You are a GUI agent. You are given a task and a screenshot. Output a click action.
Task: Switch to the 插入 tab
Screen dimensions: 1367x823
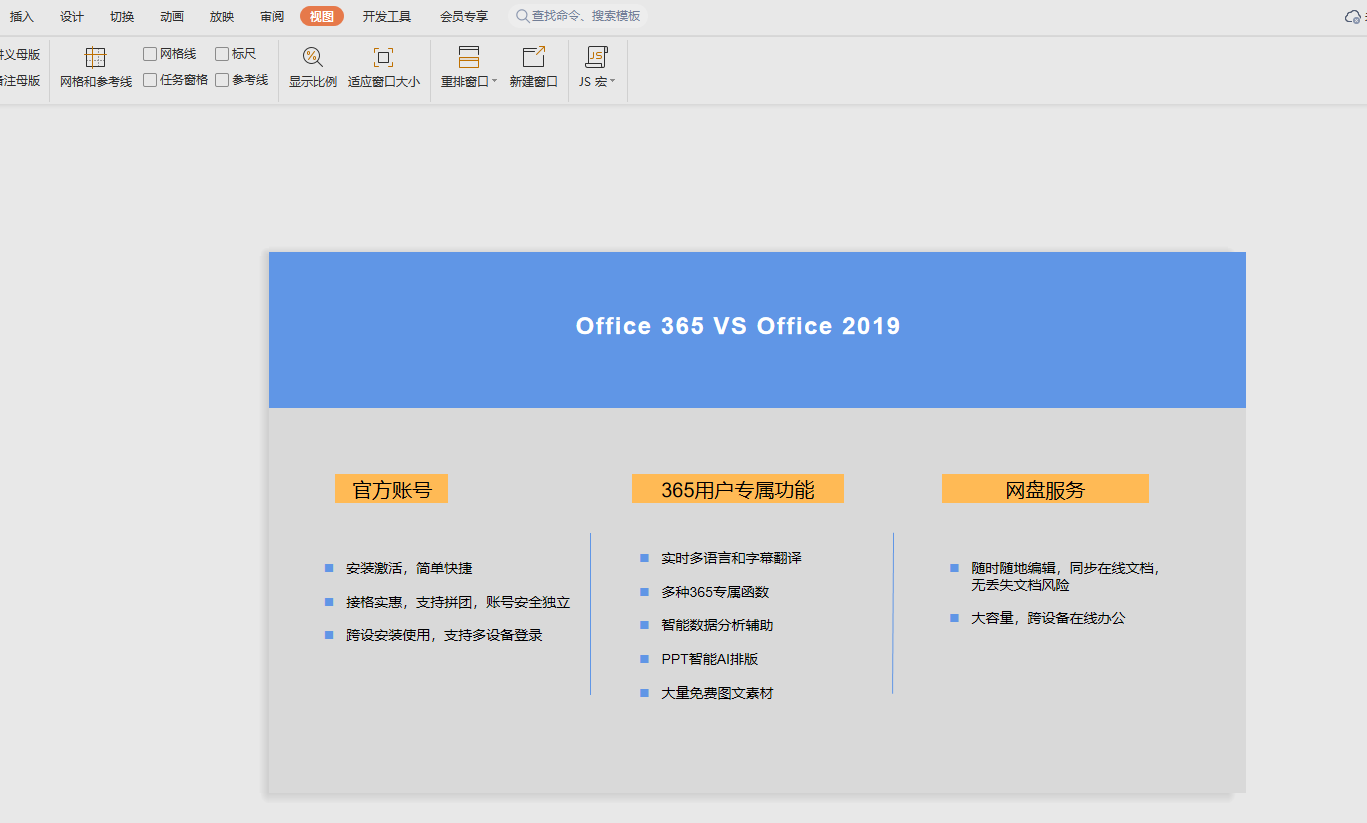(x=22, y=16)
